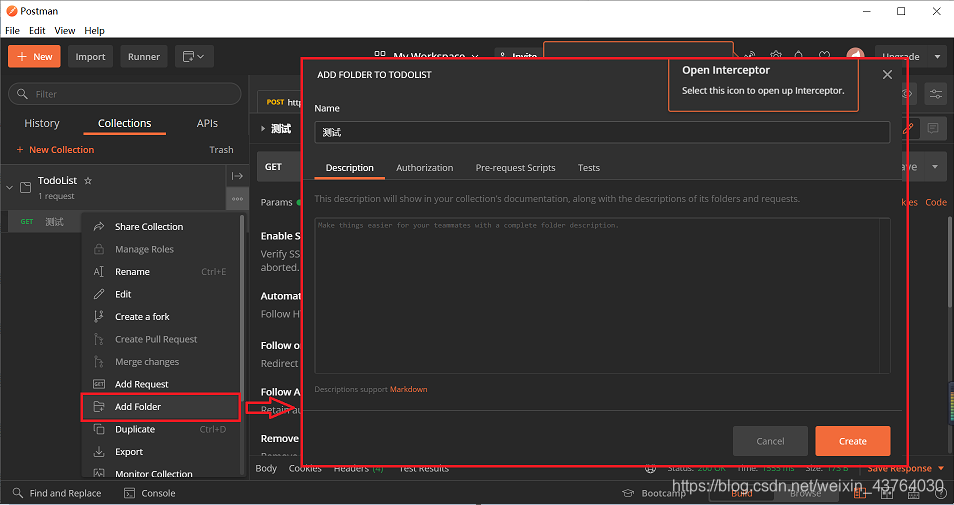Collapse the TodoList collection chevron
954x505 pixels.
[9, 187]
